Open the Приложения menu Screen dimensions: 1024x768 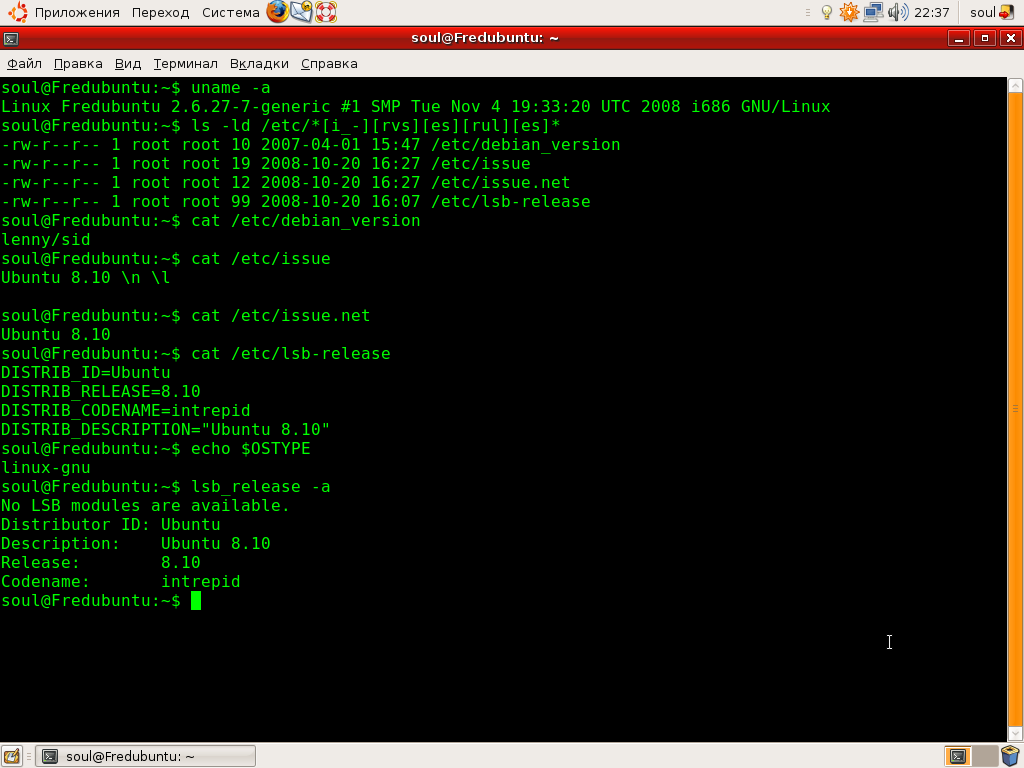(x=77, y=12)
